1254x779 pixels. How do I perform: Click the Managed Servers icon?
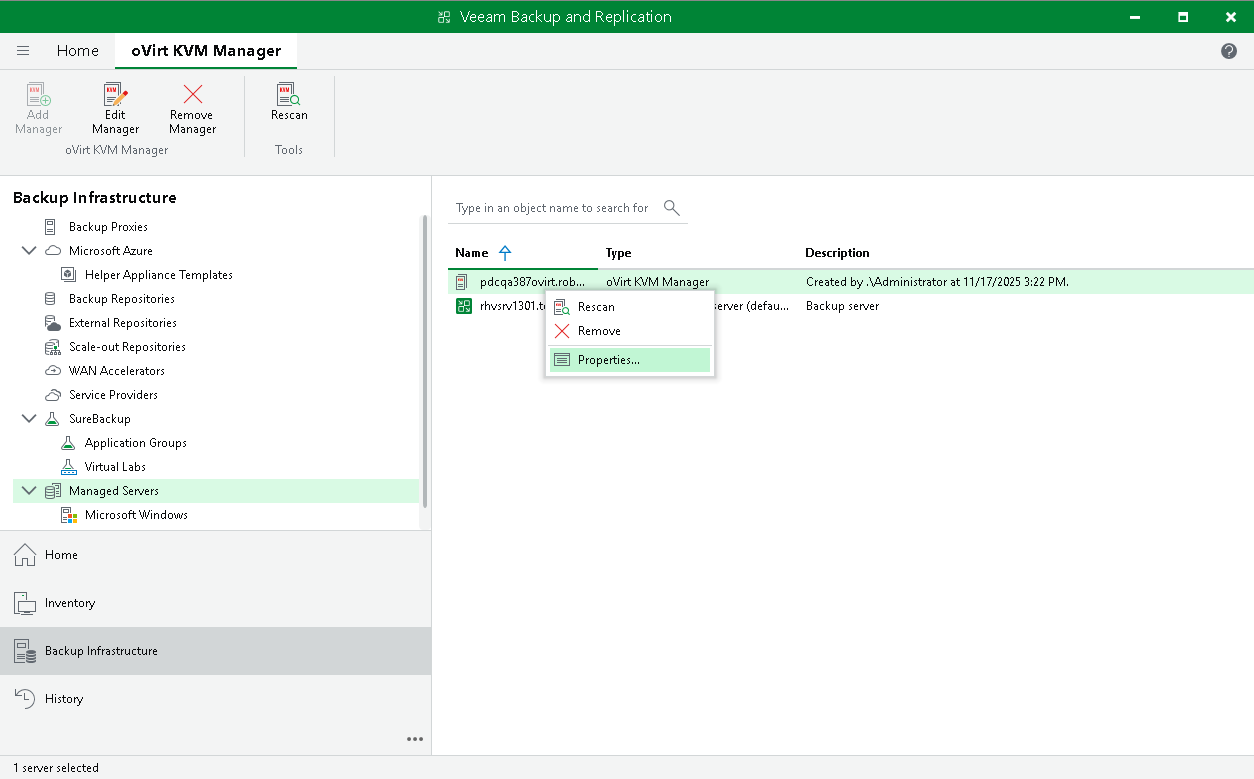point(53,491)
